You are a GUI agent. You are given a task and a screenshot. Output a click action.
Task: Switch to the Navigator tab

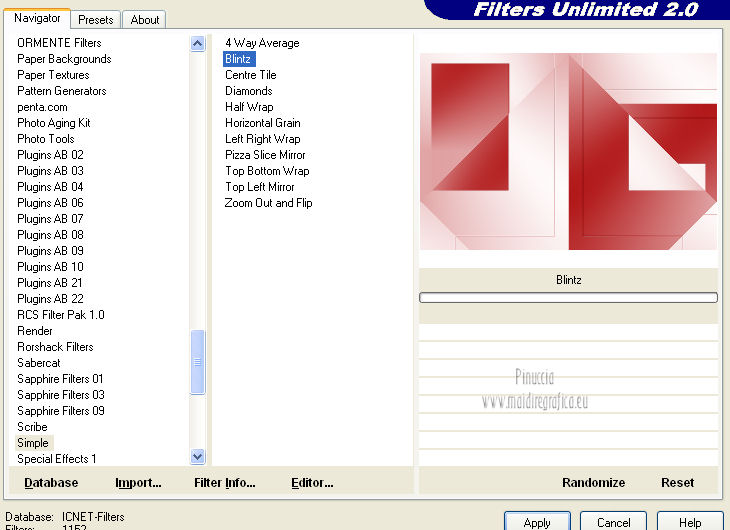tap(37, 19)
